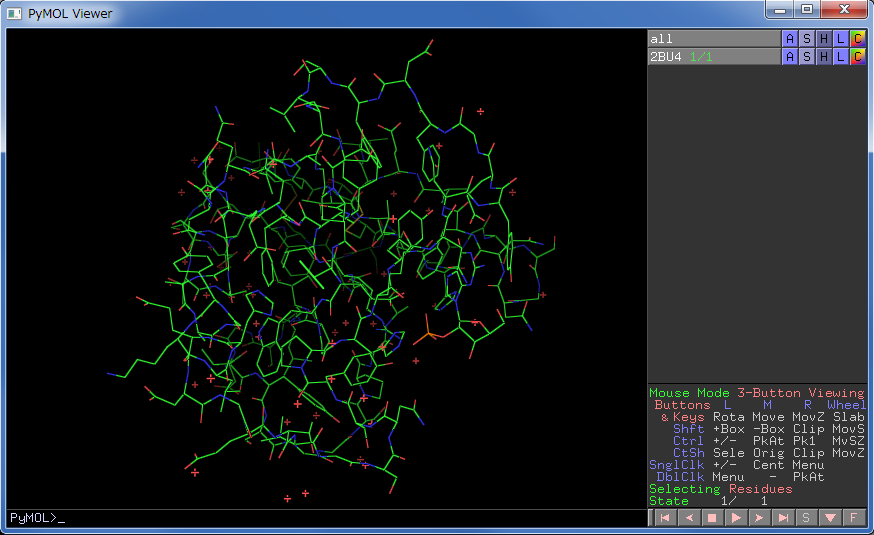Open Hide menu for 2BU4

[x=824, y=57]
